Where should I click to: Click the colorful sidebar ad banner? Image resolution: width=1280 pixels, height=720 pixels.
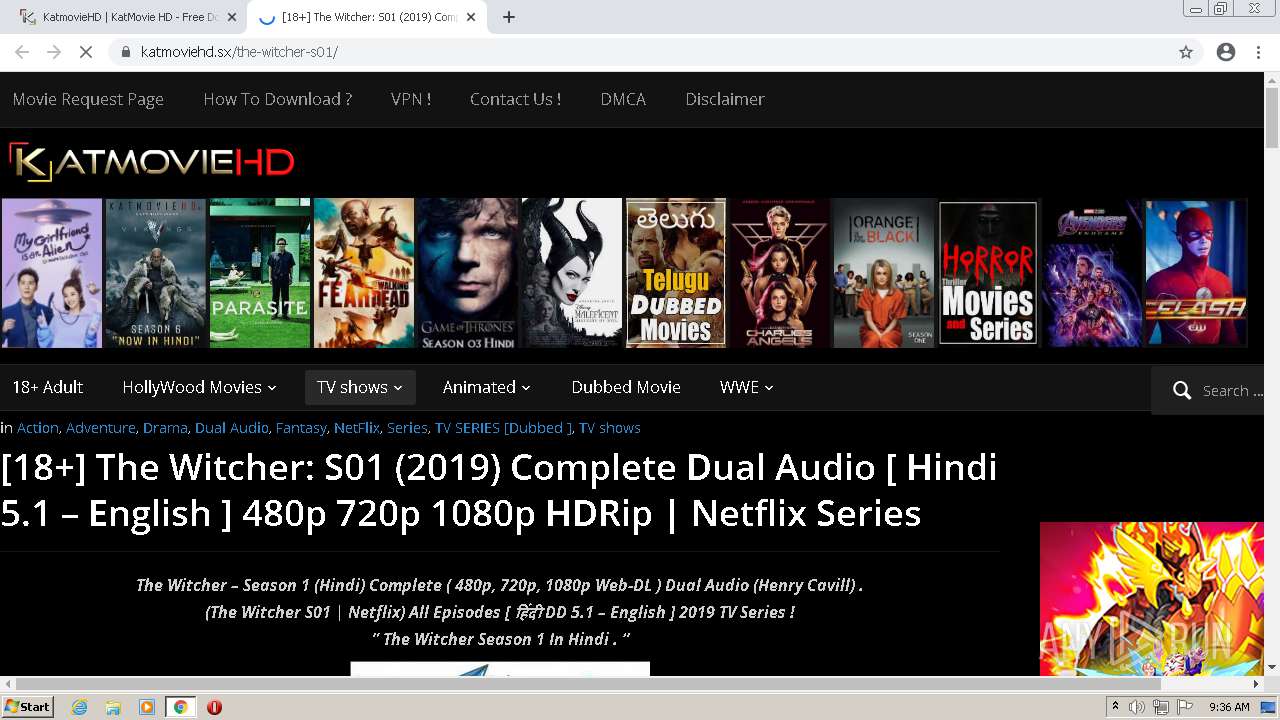pos(1152,598)
